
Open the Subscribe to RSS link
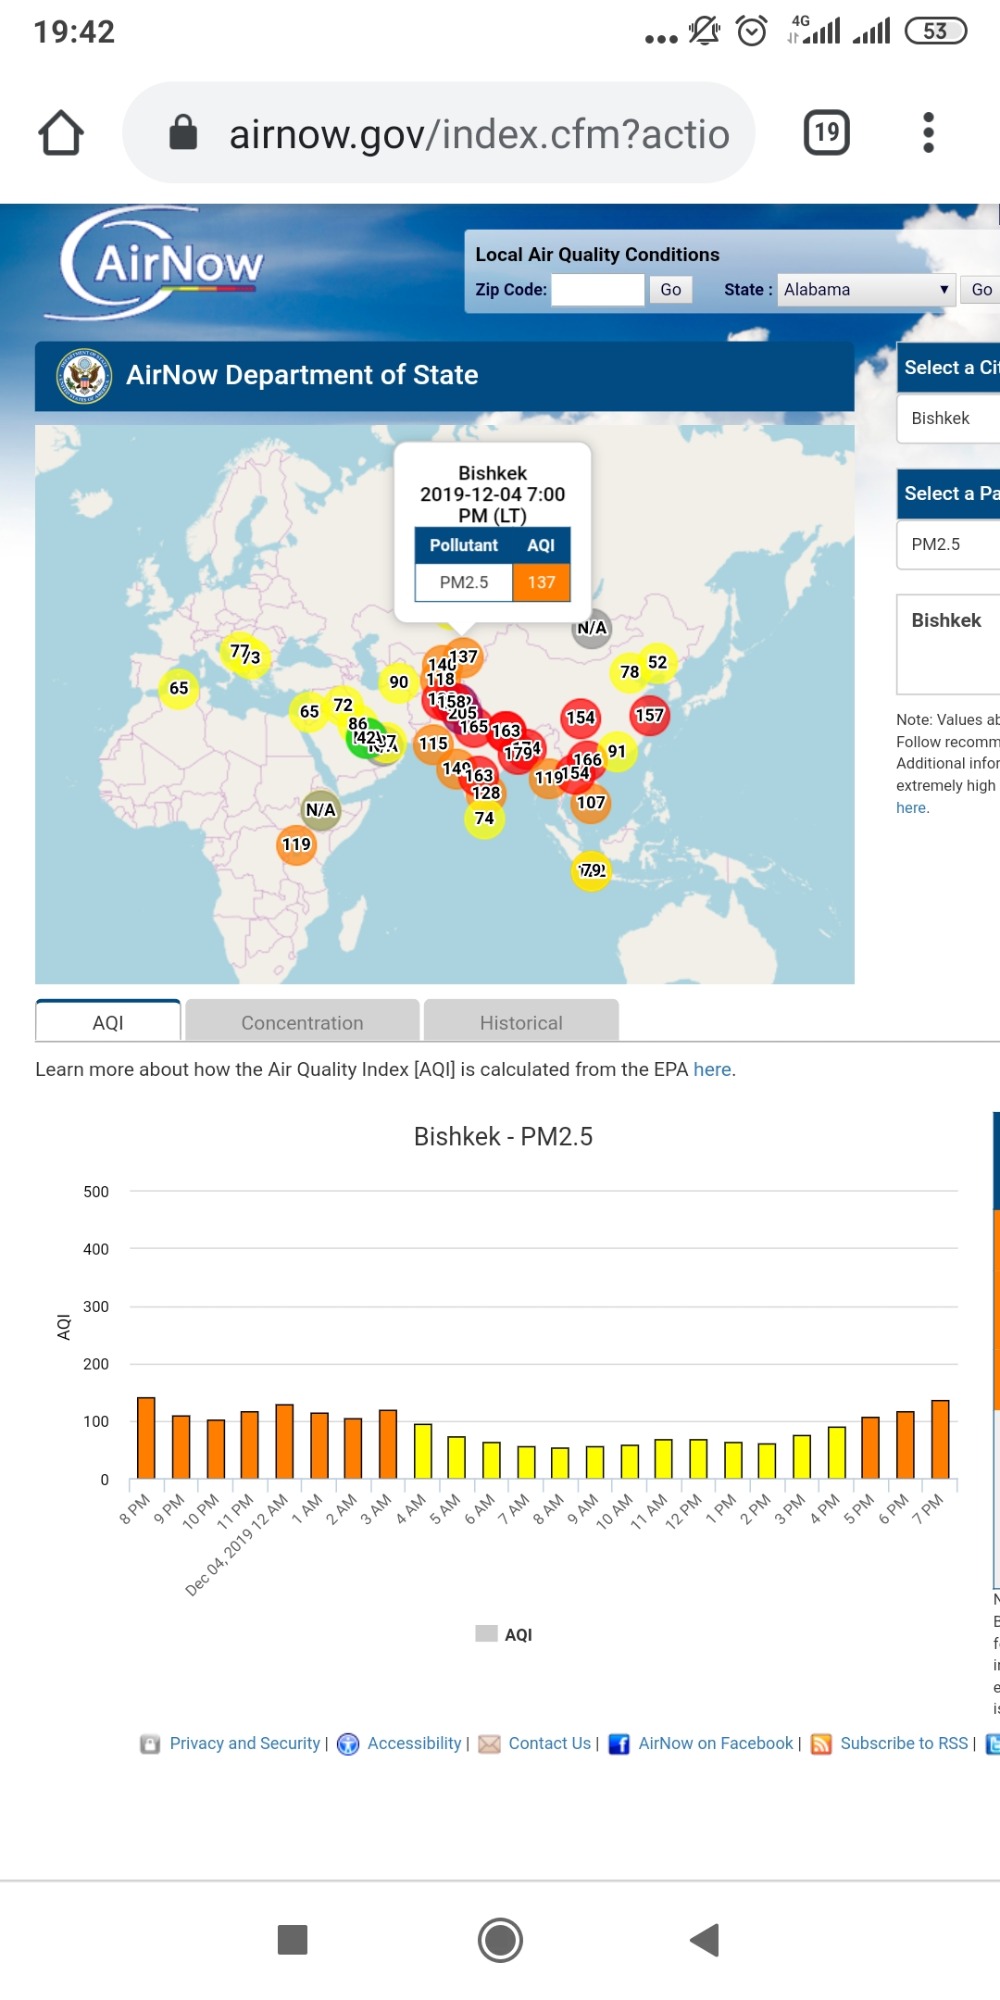point(903,1743)
